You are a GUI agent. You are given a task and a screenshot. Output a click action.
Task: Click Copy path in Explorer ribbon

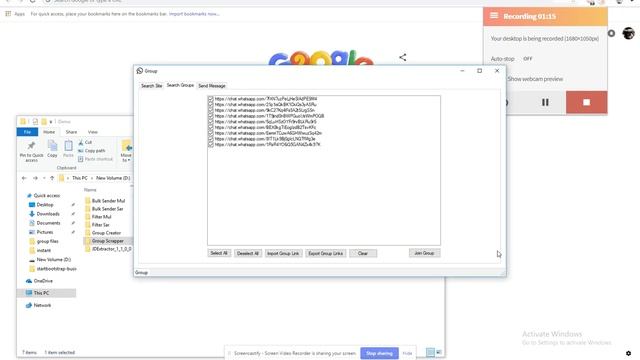point(91,151)
